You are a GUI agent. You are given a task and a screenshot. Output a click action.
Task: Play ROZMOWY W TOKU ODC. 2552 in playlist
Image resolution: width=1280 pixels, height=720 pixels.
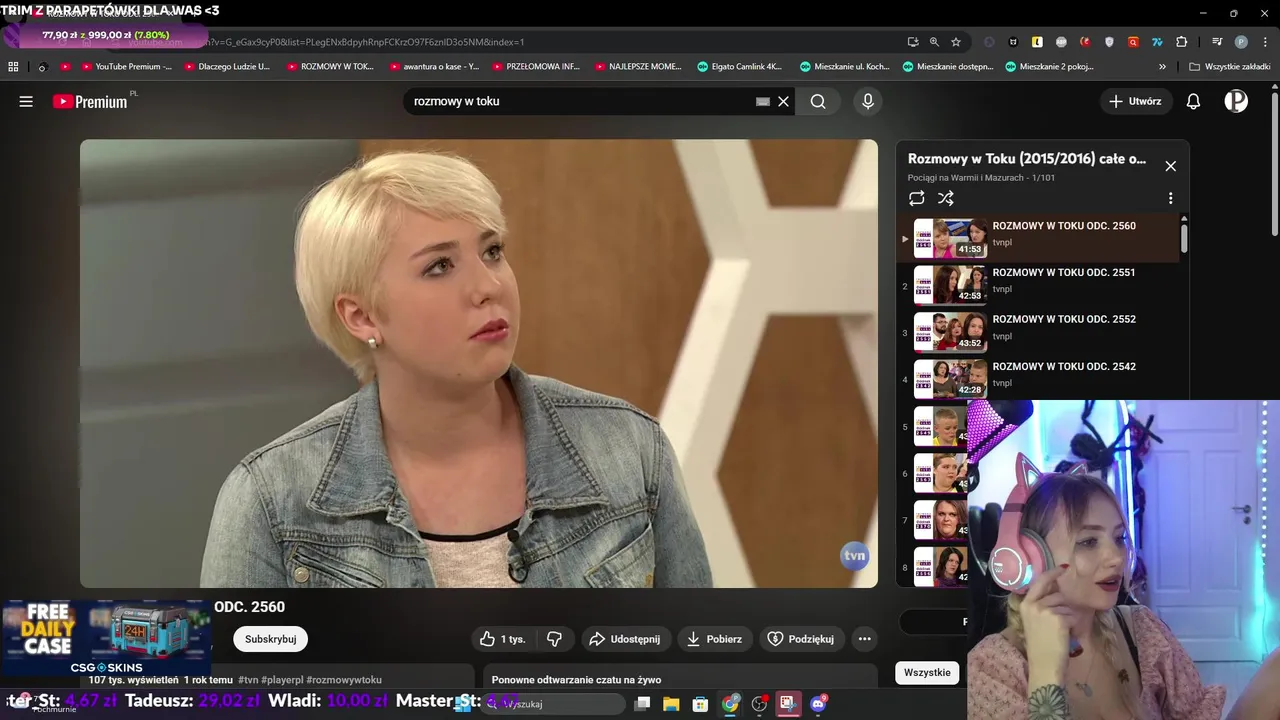[x=1038, y=332]
